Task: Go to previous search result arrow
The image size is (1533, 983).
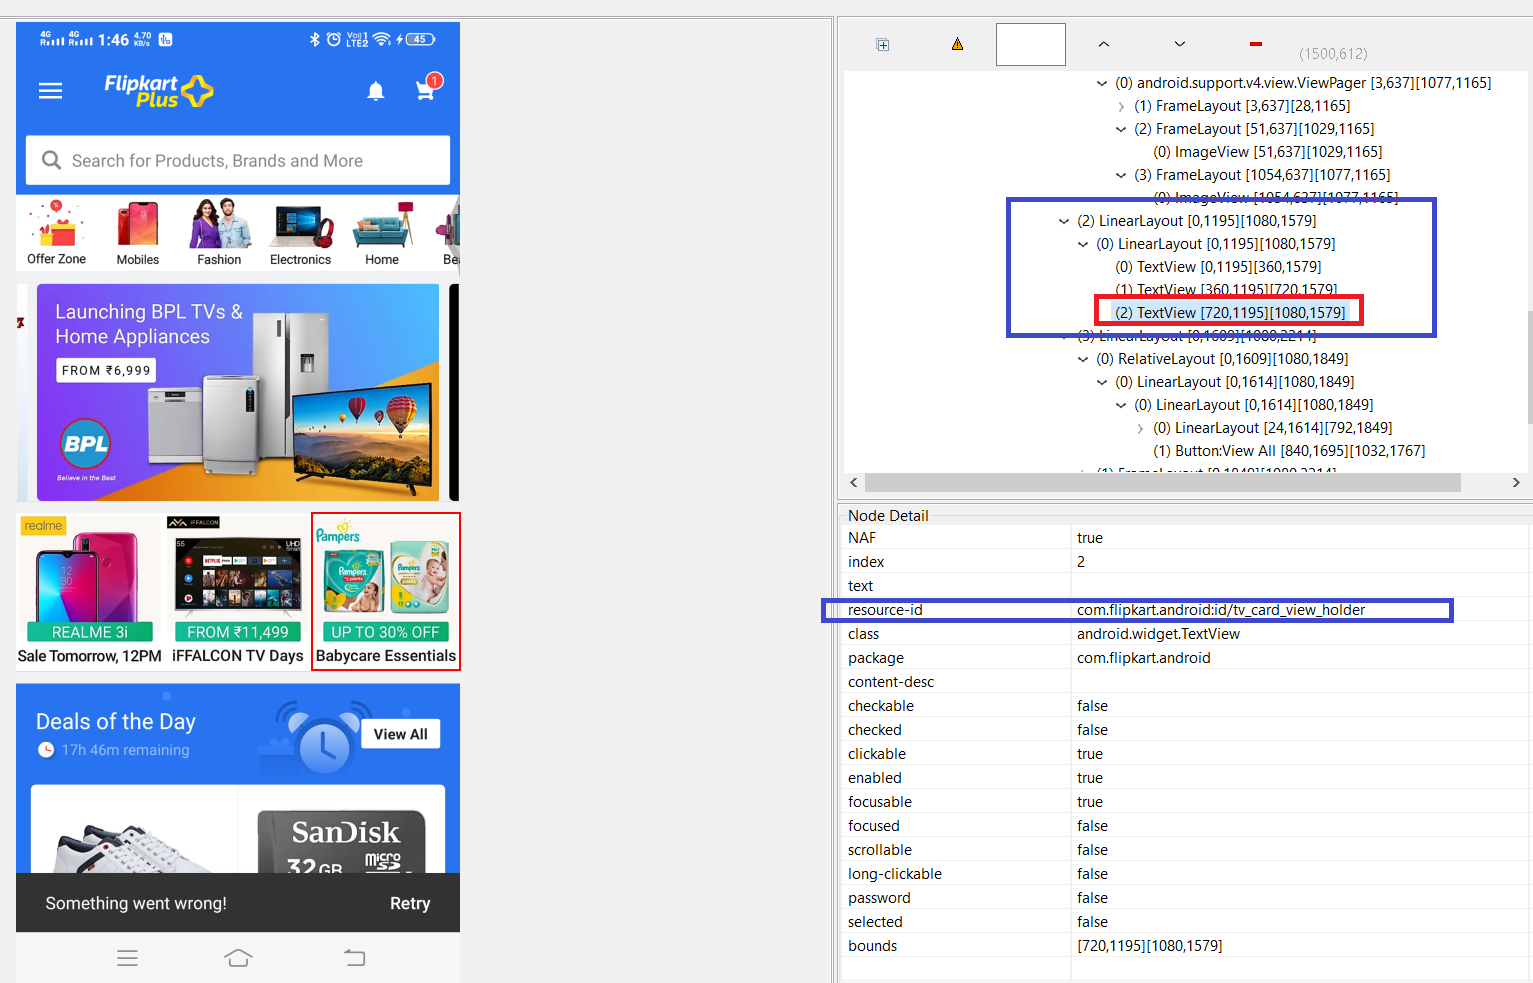Action: (x=1104, y=44)
